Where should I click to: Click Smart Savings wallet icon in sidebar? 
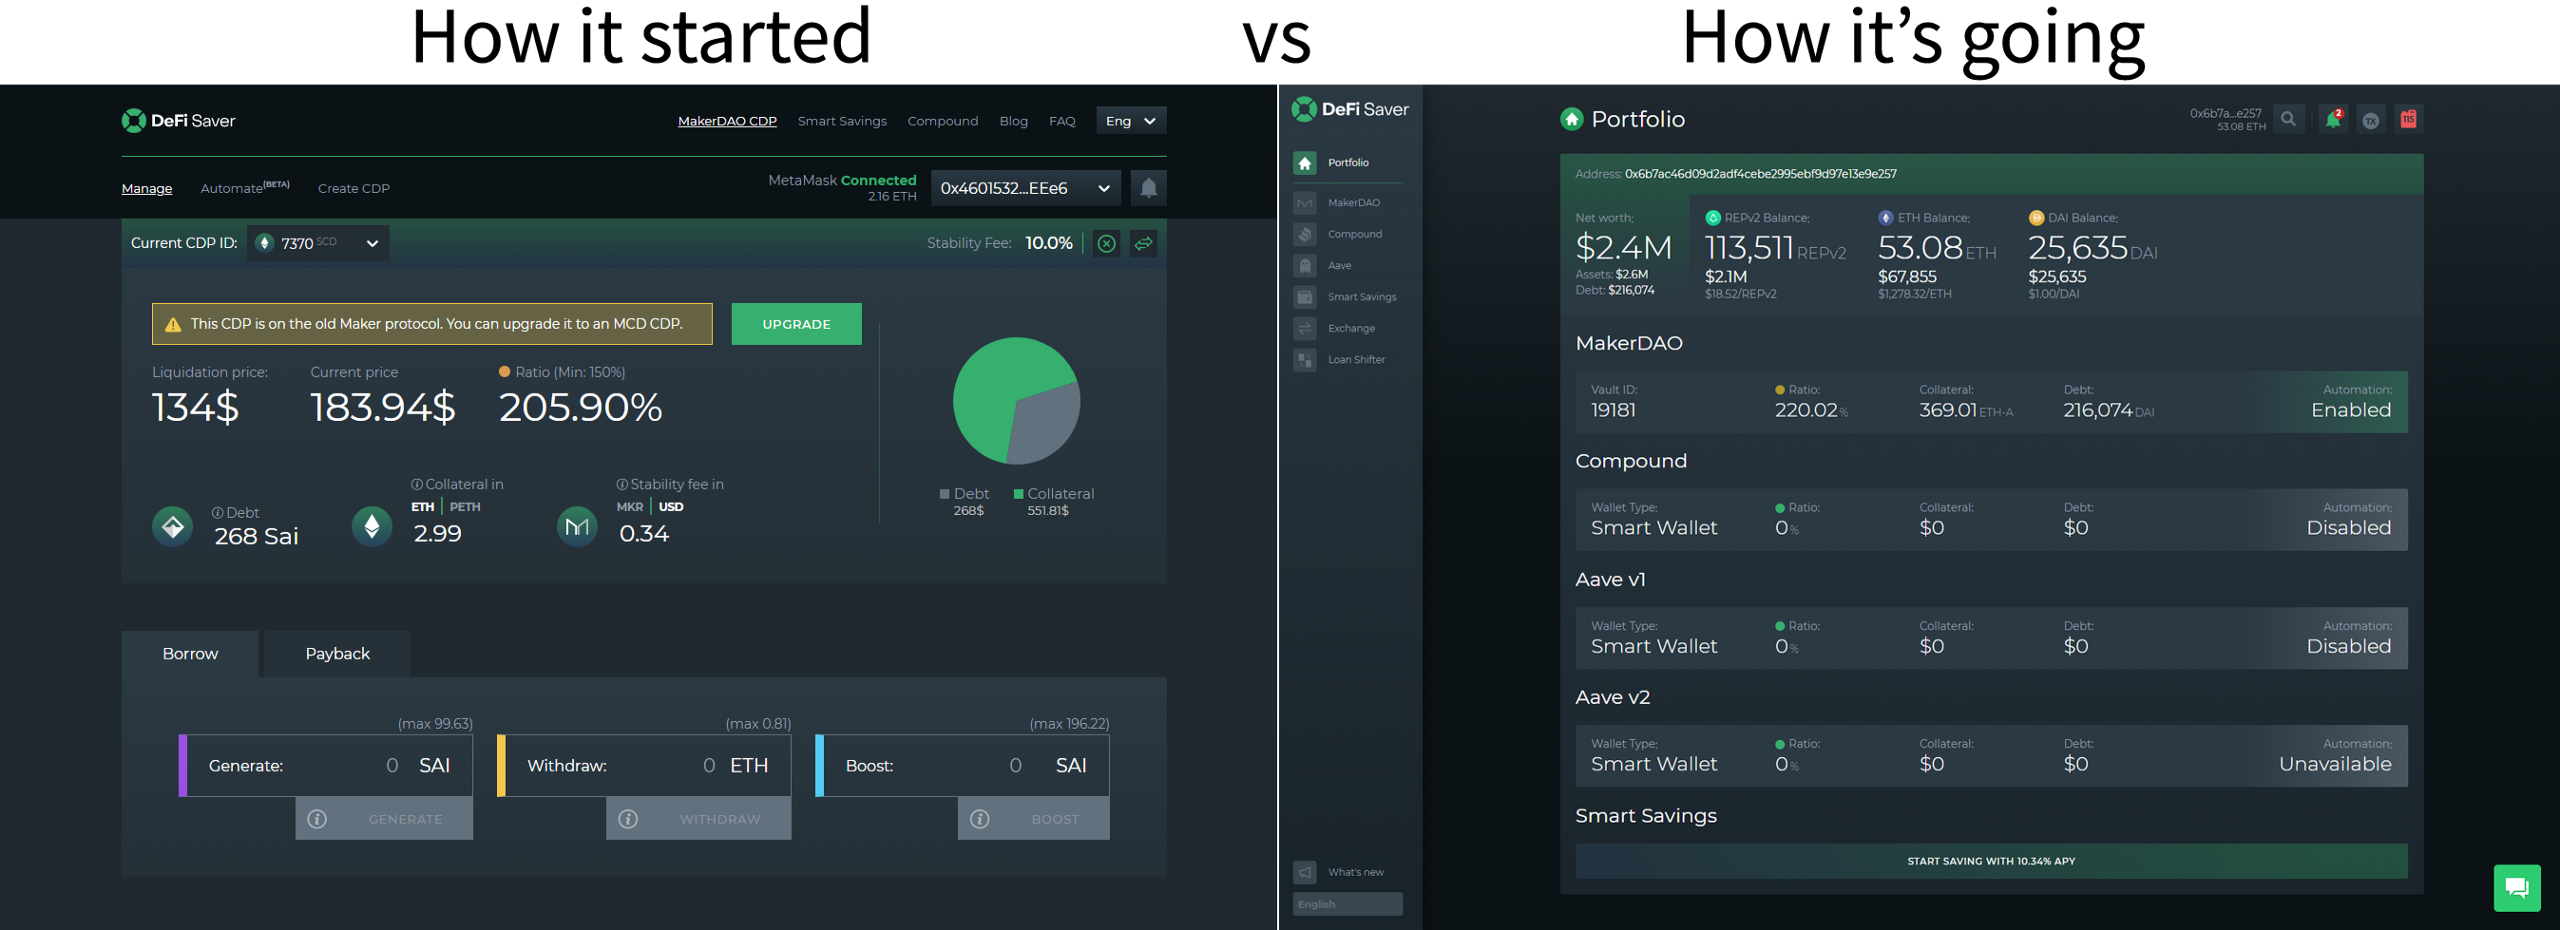click(x=1305, y=297)
